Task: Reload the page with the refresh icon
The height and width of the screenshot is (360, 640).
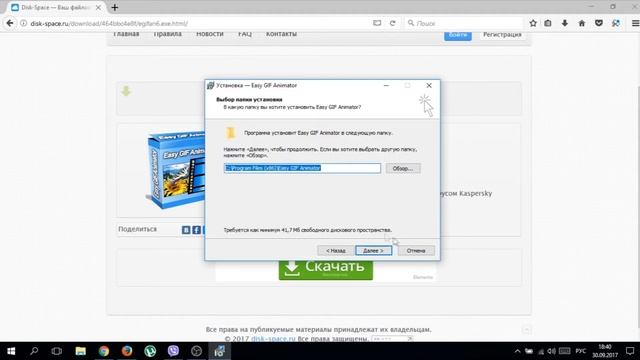Action: click(x=393, y=23)
